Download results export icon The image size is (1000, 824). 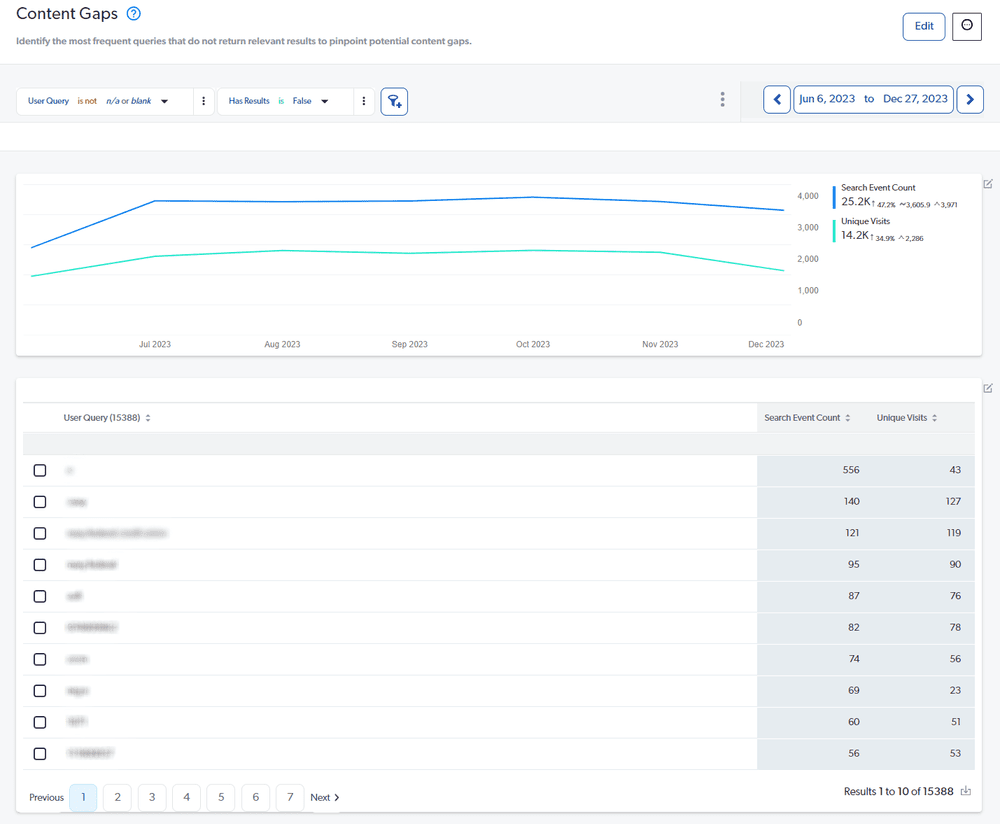tap(966, 791)
